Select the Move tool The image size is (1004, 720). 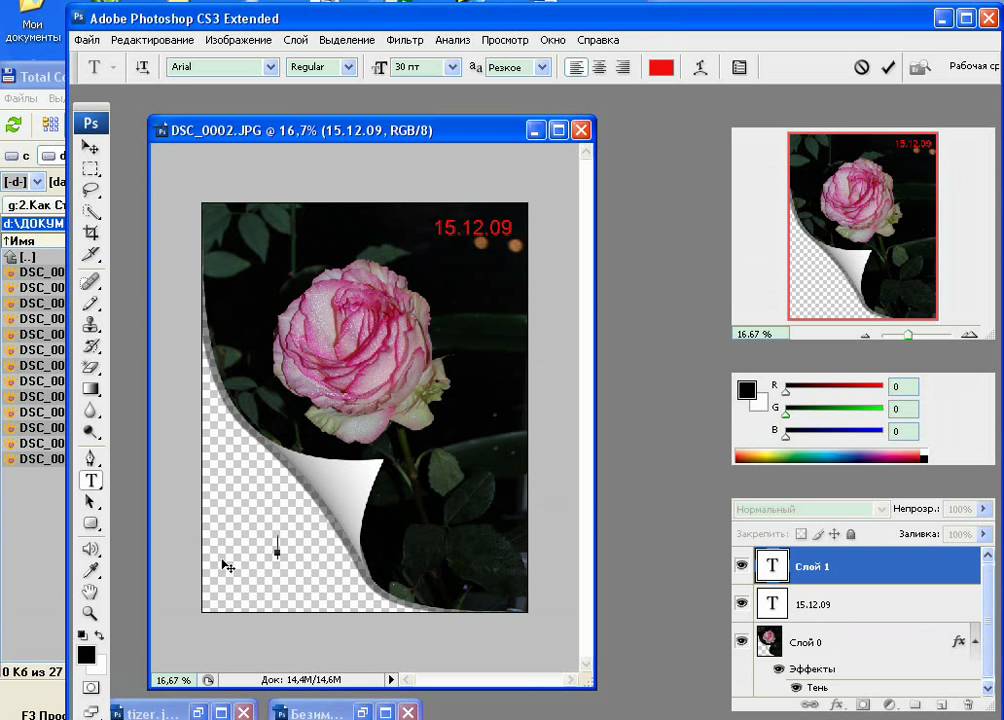(x=90, y=147)
